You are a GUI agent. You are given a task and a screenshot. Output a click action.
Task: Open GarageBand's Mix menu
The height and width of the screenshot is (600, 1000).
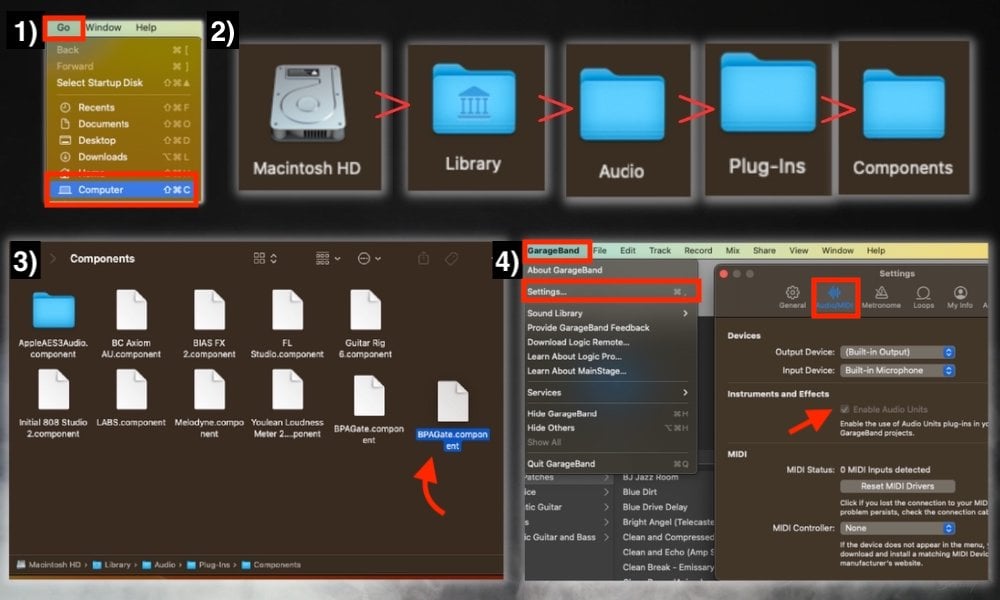(x=733, y=251)
